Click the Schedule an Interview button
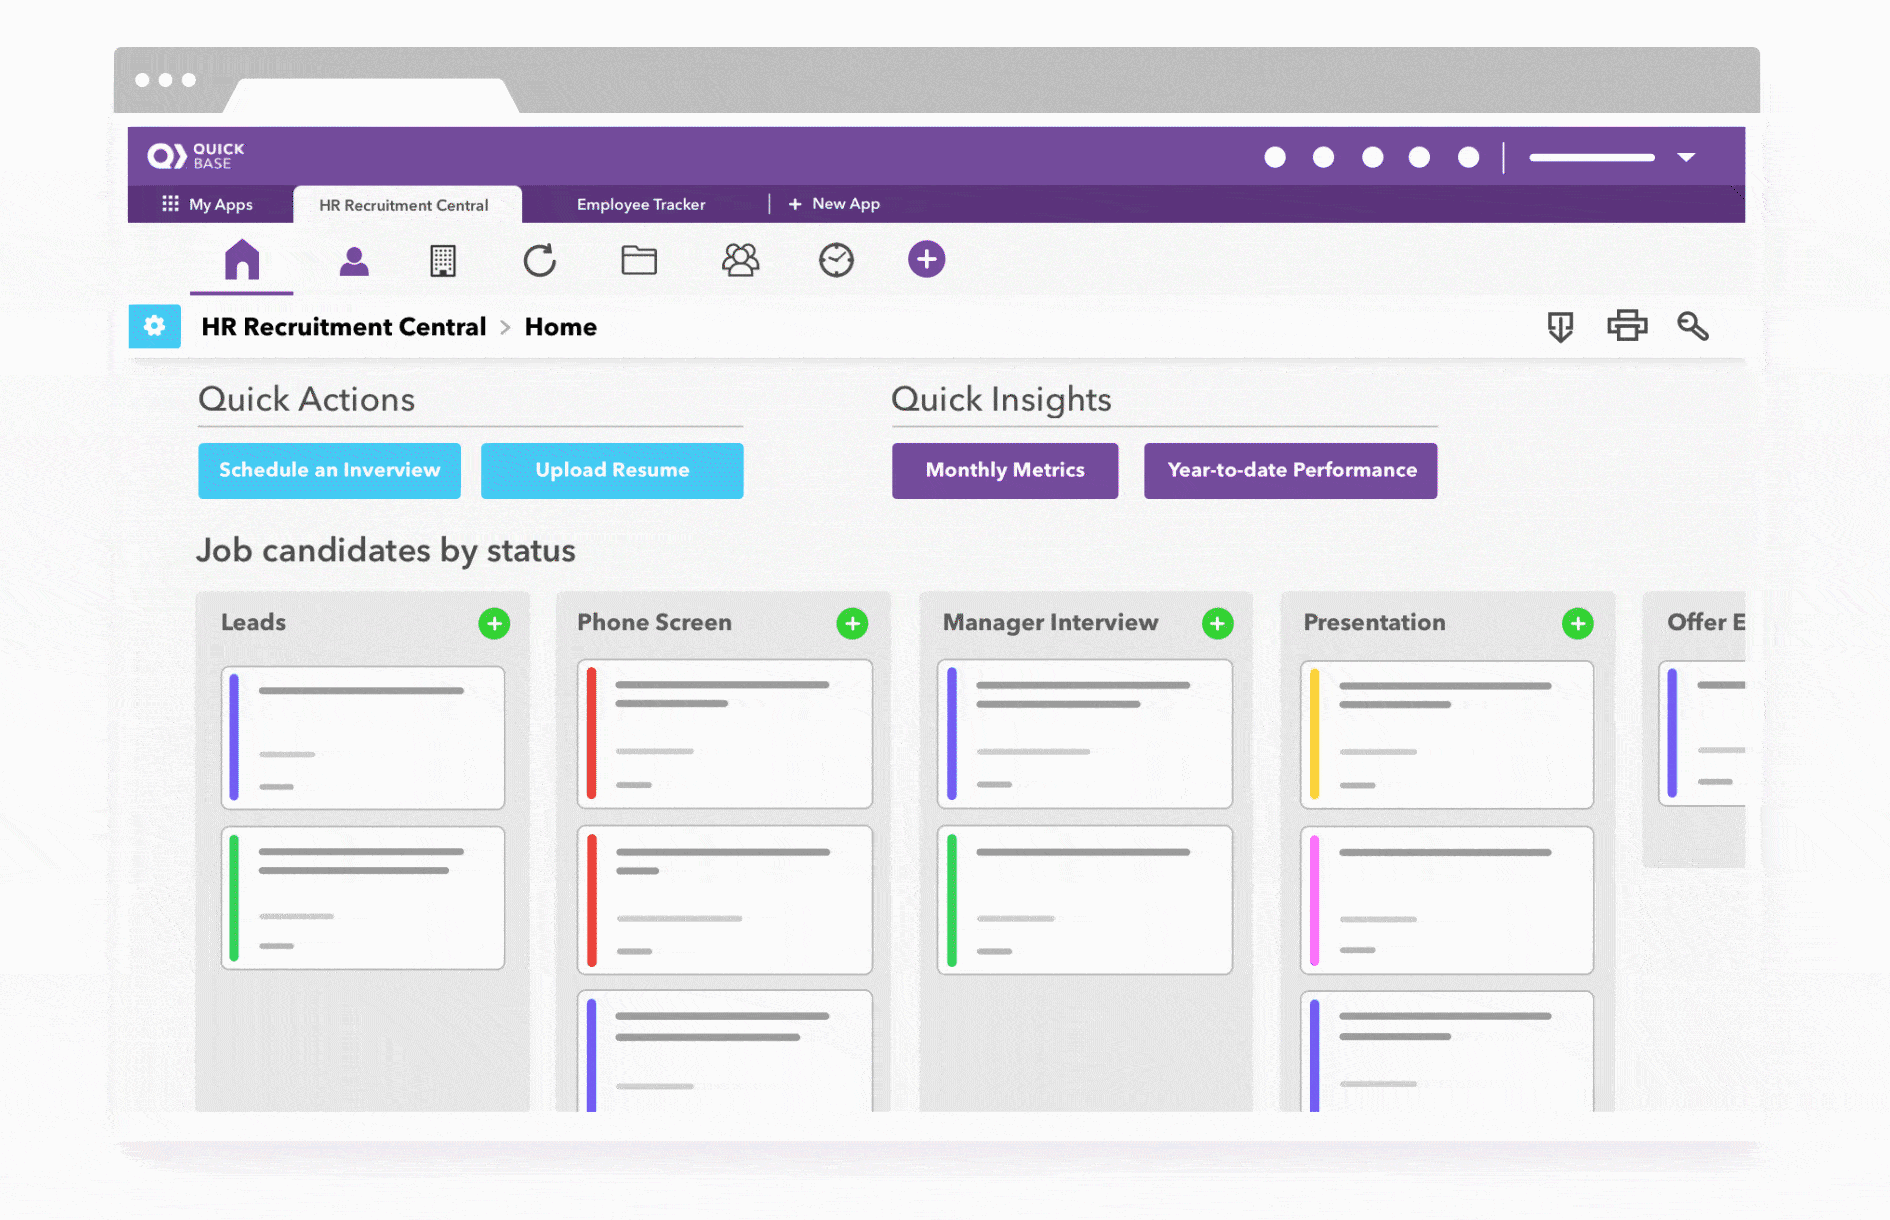The image size is (1890, 1220). 329,470
